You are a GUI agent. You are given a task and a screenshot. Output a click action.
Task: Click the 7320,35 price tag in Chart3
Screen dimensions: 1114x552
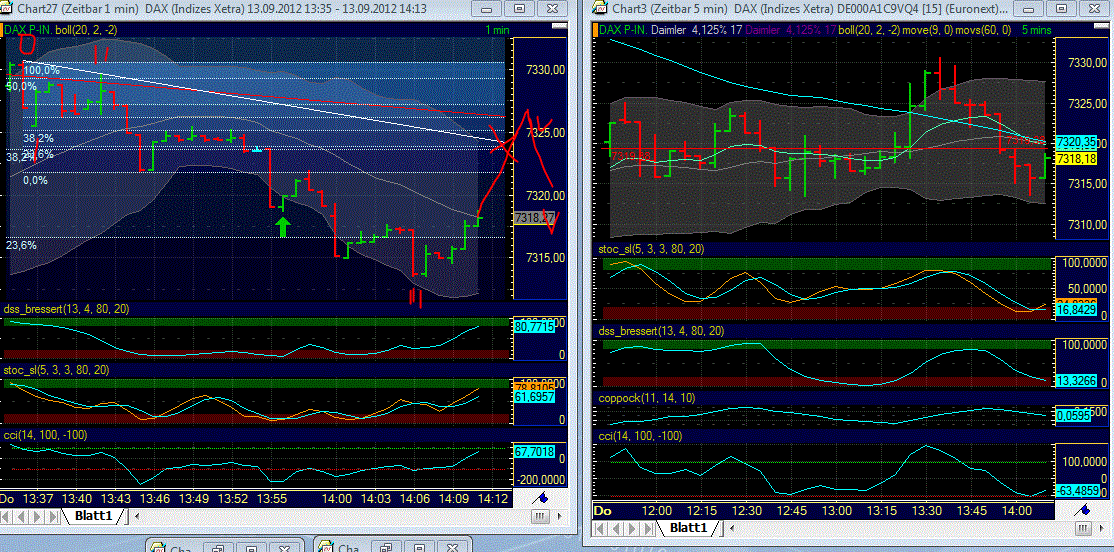point(1078,141)
